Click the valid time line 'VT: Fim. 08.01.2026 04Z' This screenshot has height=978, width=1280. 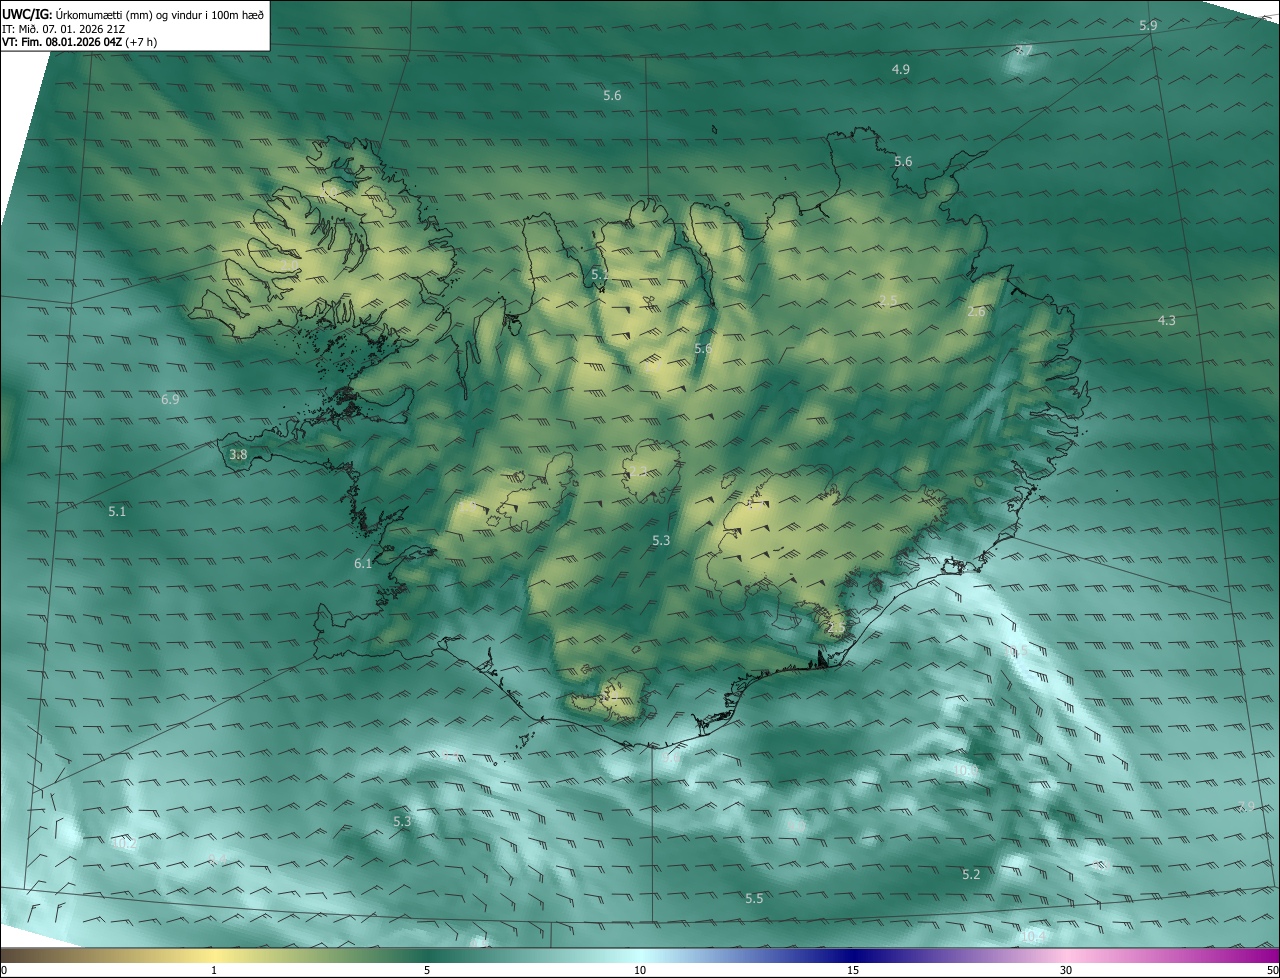[x=64, y=42]
